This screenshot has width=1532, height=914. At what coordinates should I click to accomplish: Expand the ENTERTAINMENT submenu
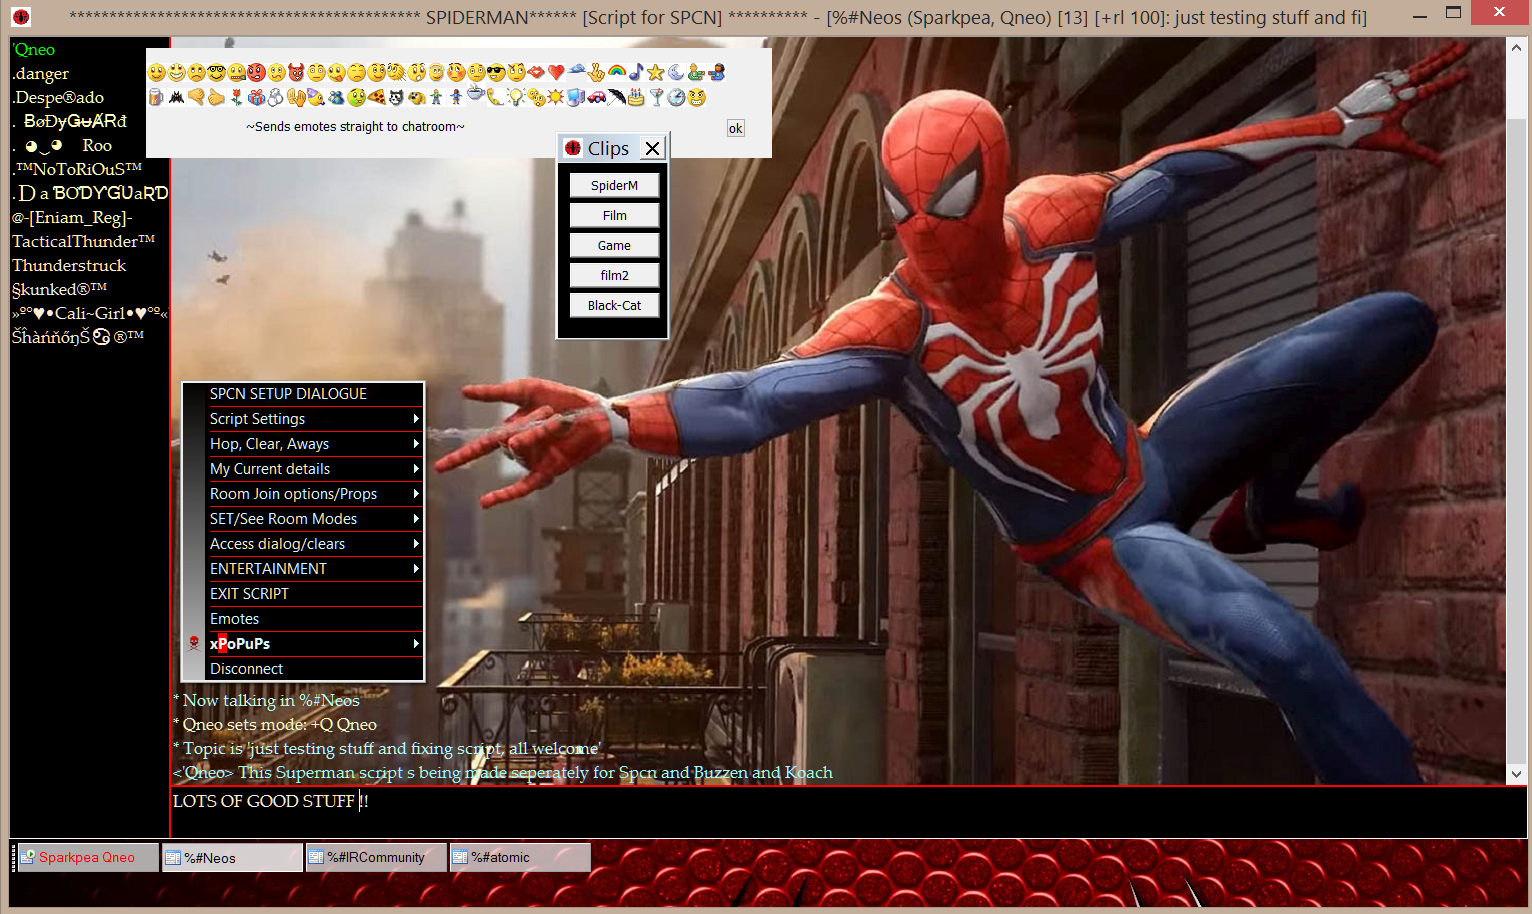(x=314, y=569)
